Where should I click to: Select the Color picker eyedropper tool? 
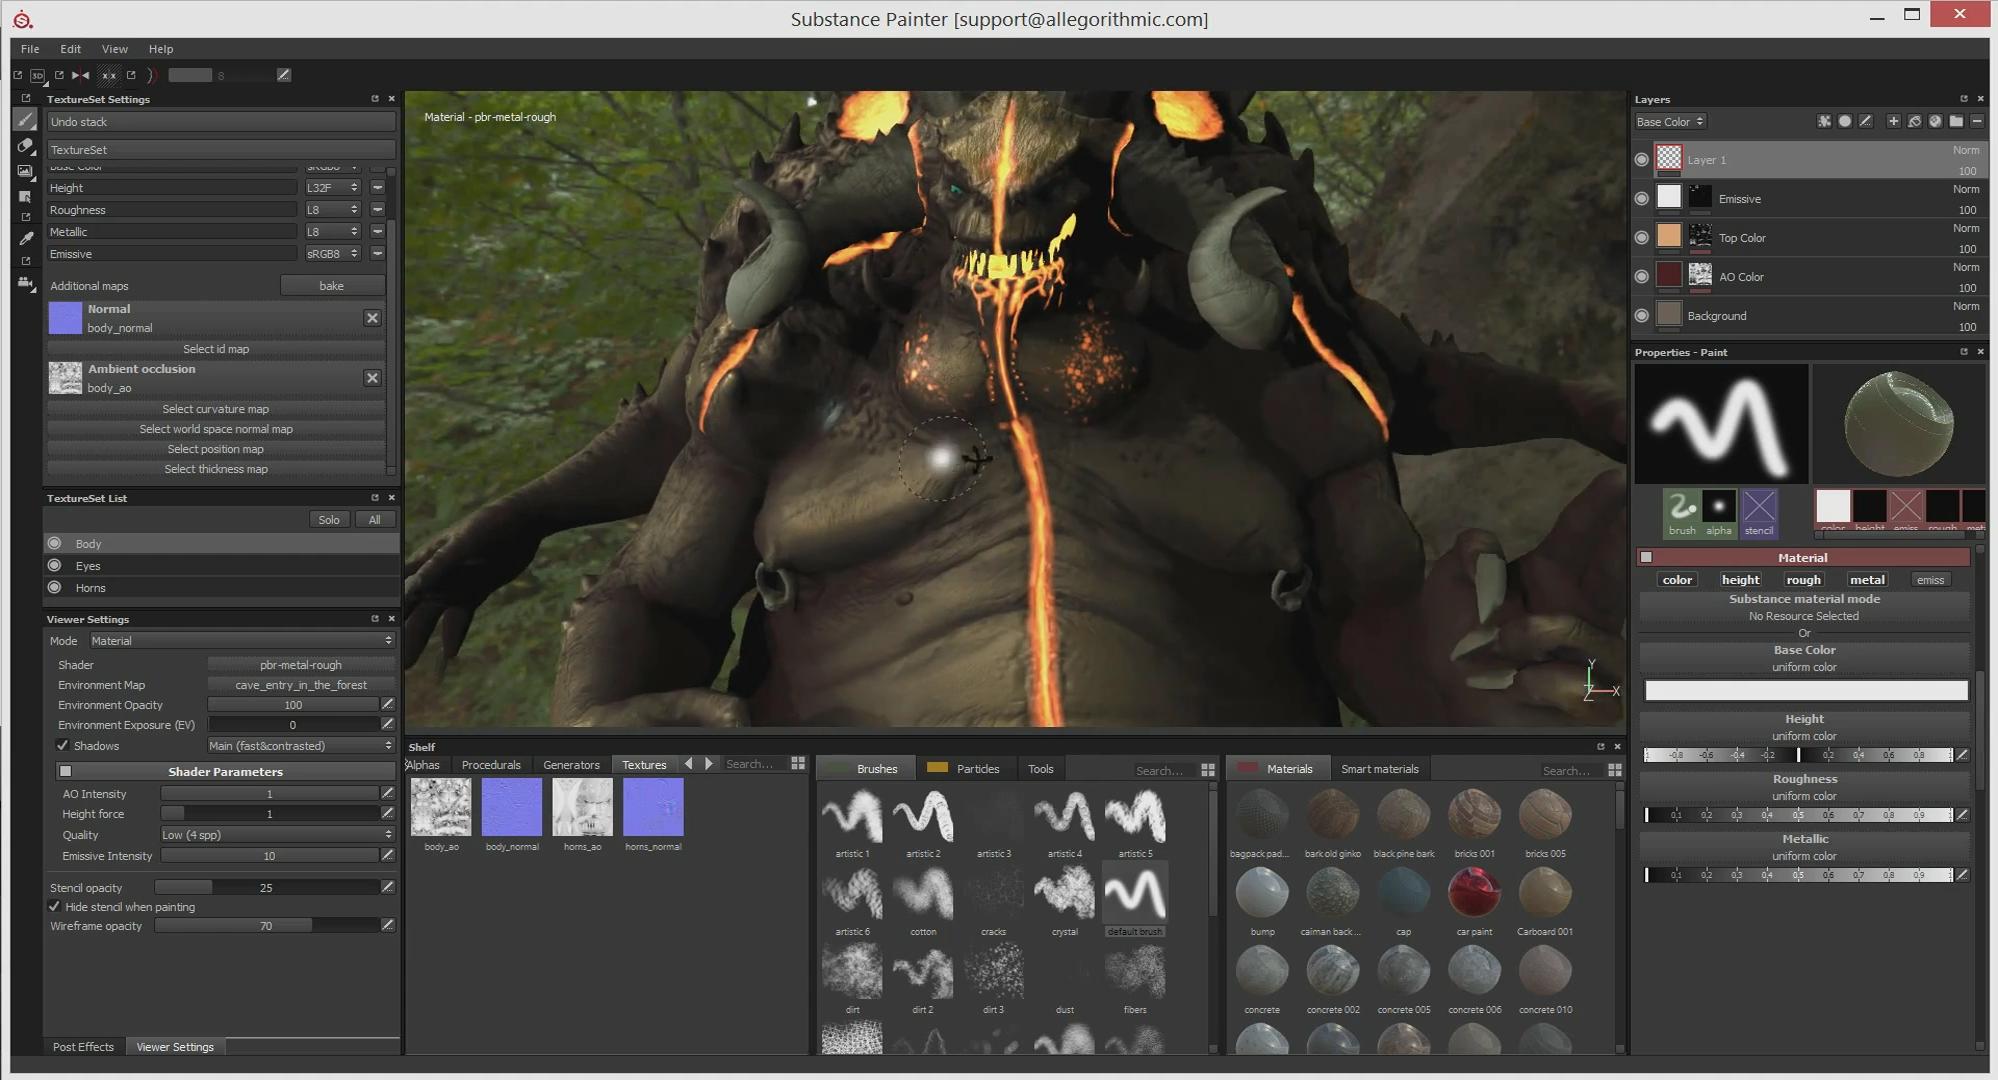26,238
